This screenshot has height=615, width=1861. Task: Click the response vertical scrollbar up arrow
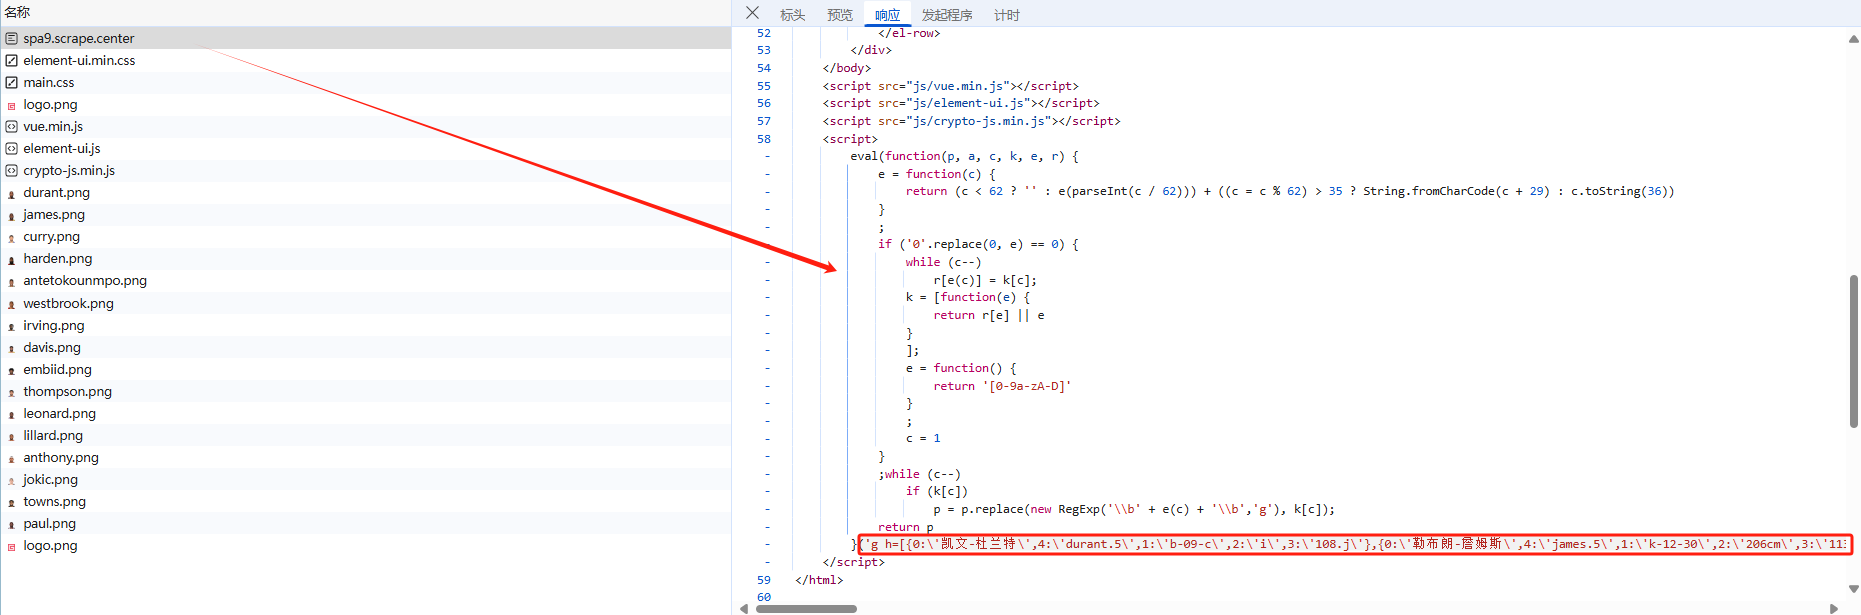point(1853,39)
